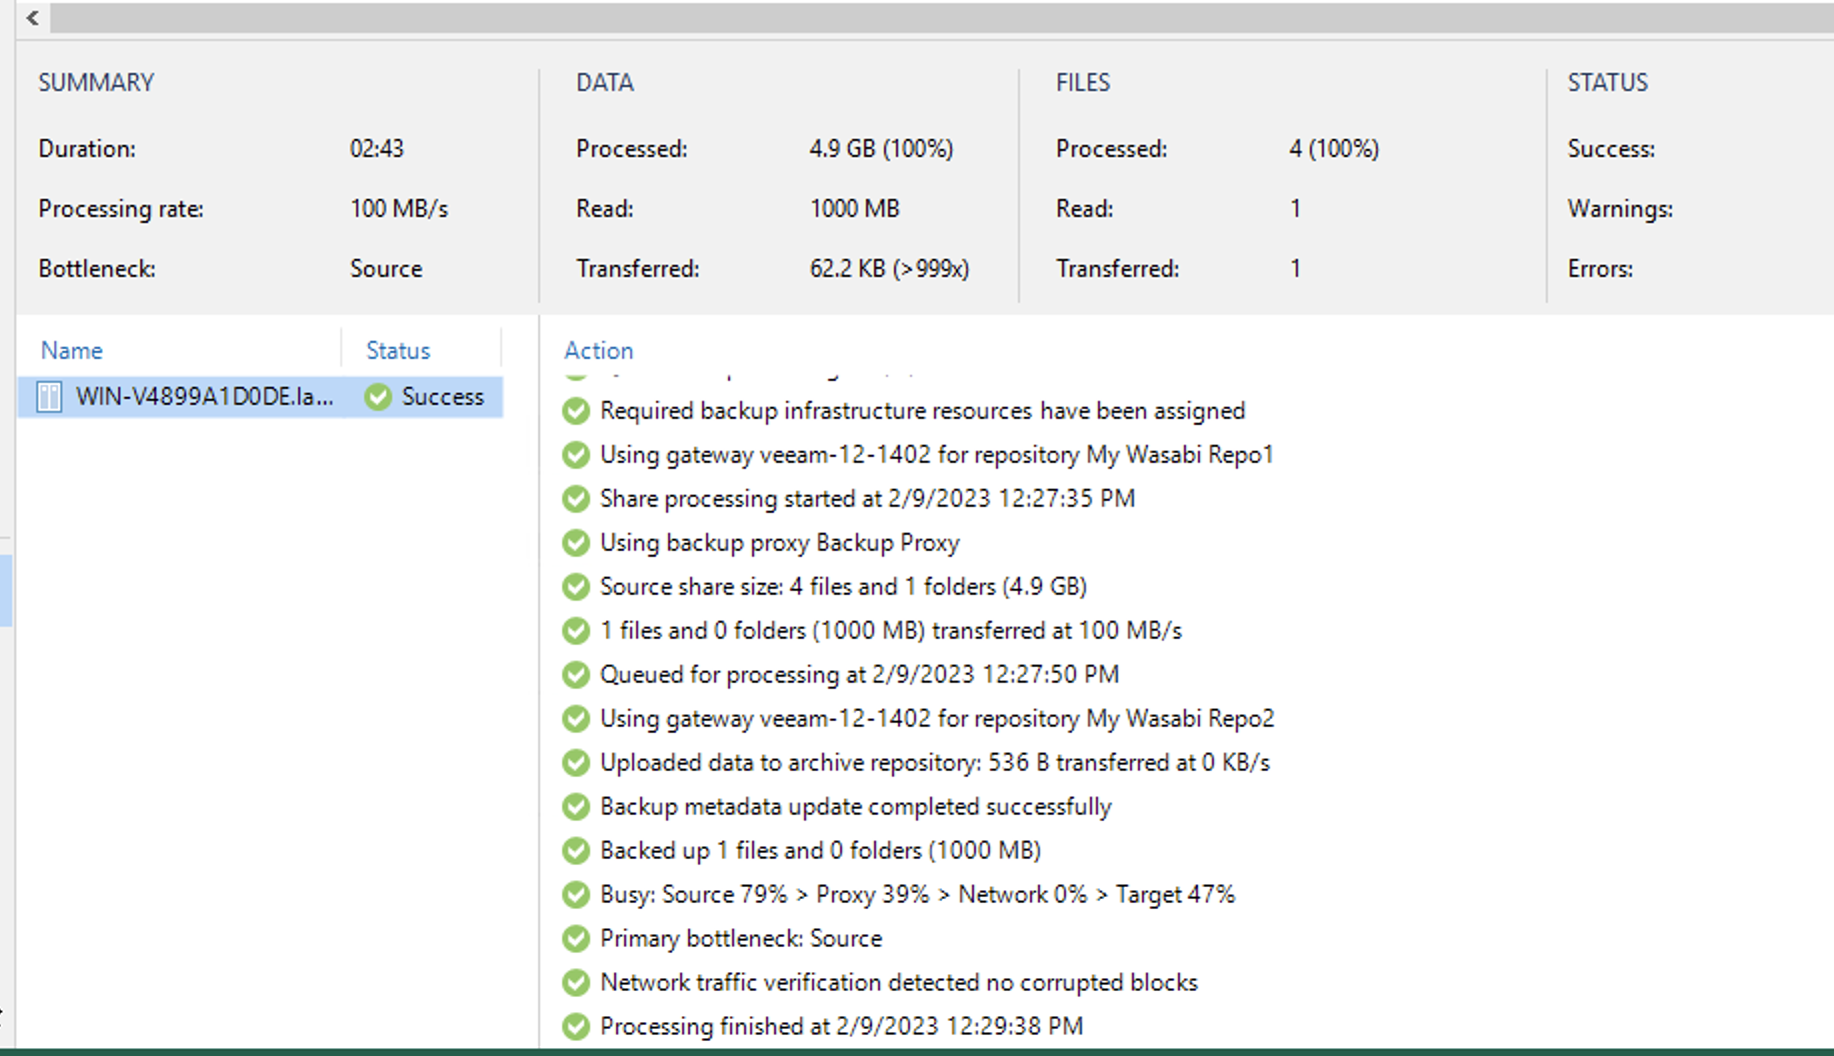Click the Success: label under Status
Screen dimensions: 1834x1056
1611,149
